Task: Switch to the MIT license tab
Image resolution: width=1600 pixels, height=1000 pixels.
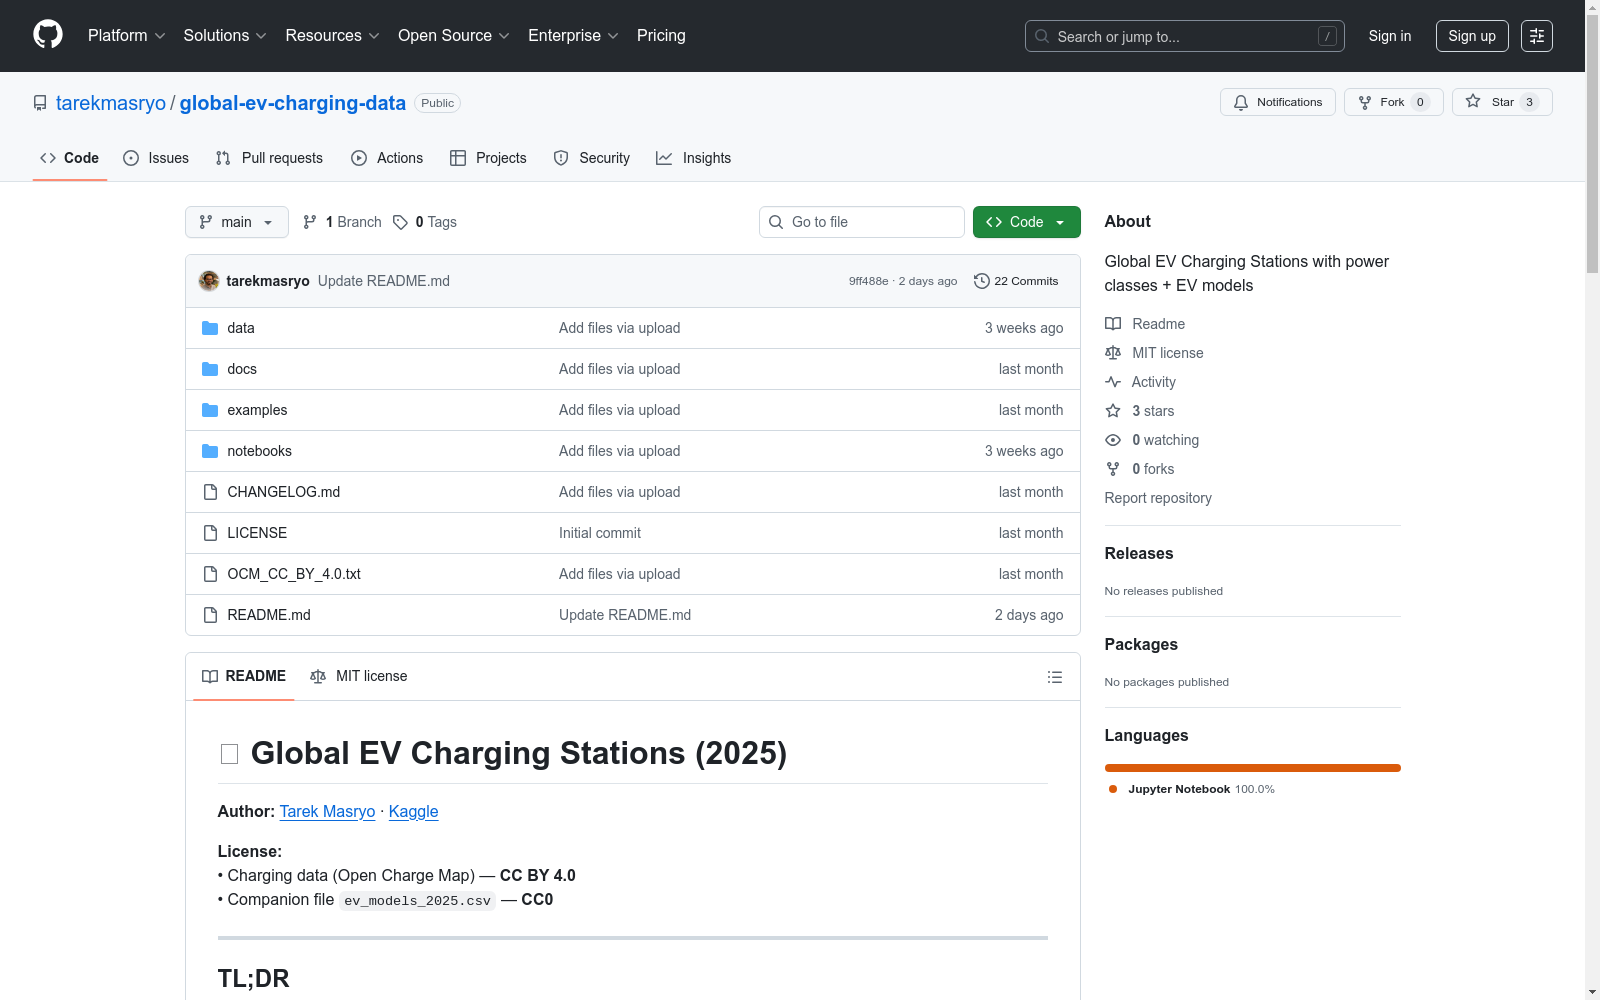Action: (x=359, y=676)
